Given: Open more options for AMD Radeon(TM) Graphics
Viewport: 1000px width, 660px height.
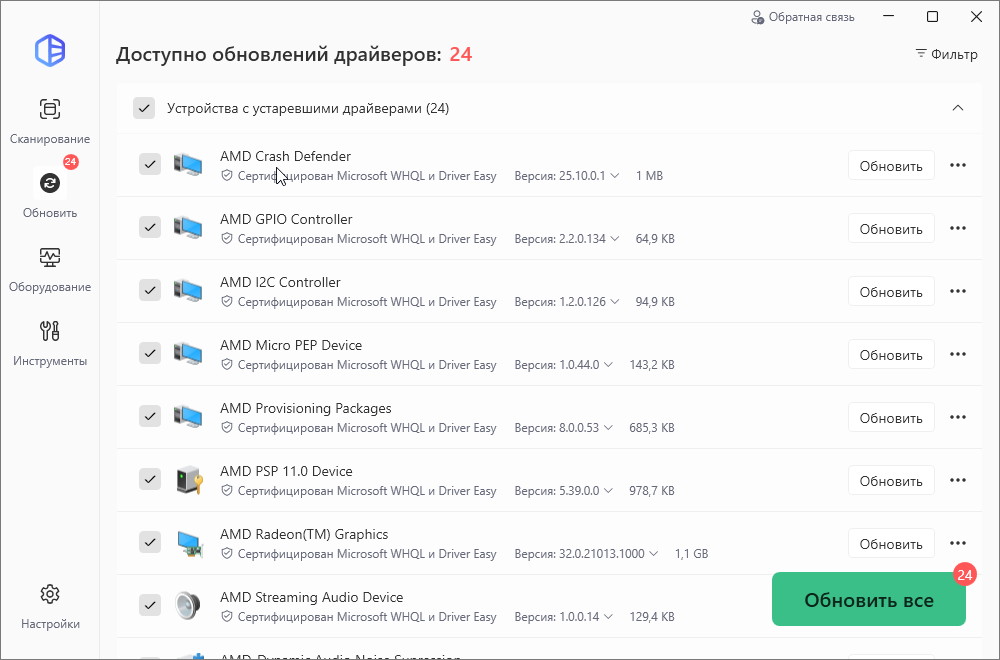Looking at the screenshot, I should point(958,544).
